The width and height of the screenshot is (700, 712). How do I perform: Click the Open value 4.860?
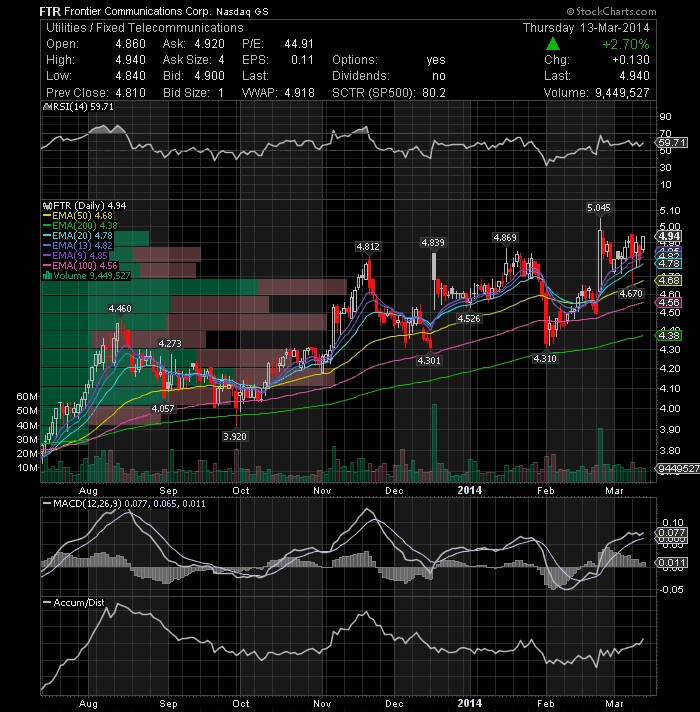(131, 44)
